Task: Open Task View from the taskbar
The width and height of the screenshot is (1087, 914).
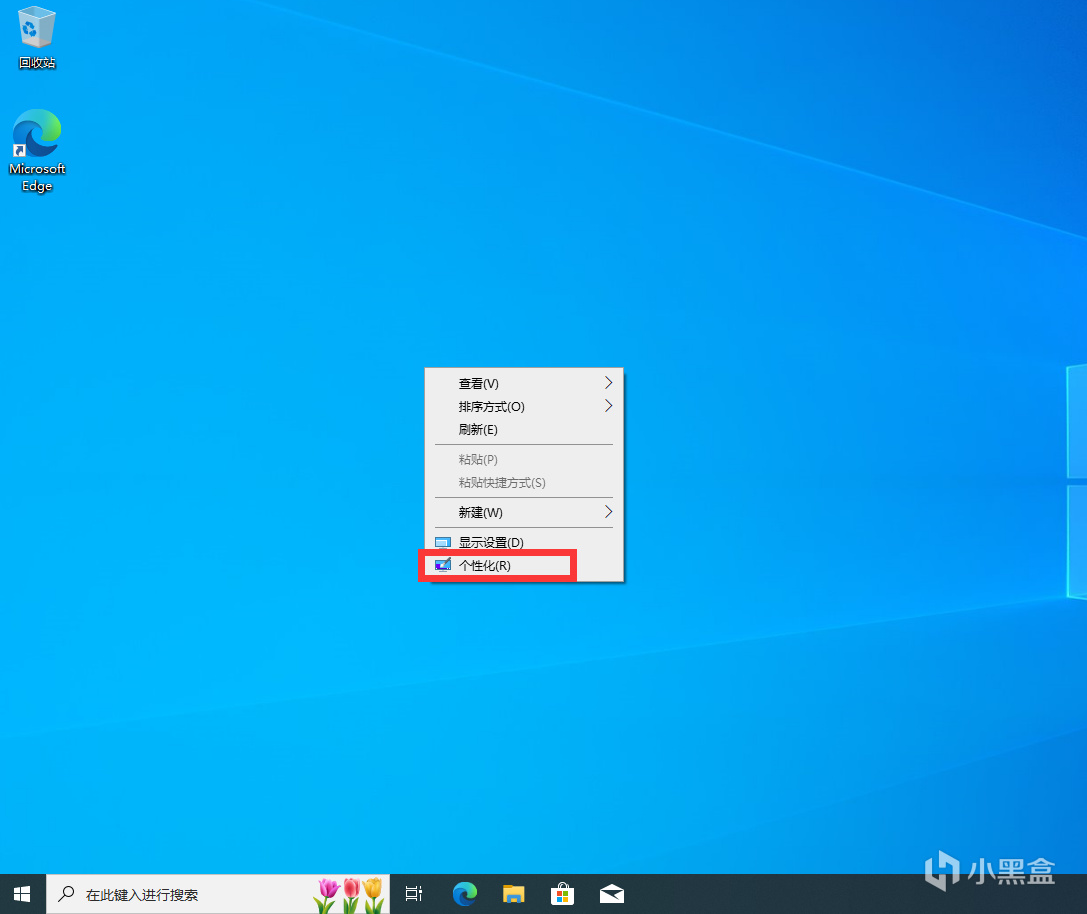Action: [414, 895]
